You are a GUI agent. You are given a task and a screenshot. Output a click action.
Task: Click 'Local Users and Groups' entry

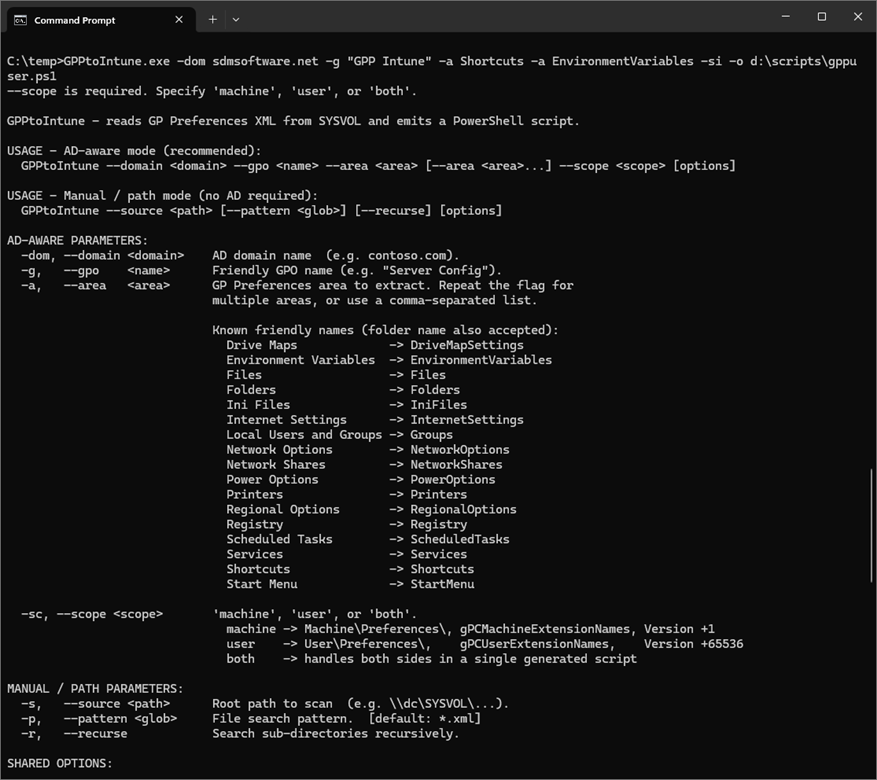pos(304,435)
